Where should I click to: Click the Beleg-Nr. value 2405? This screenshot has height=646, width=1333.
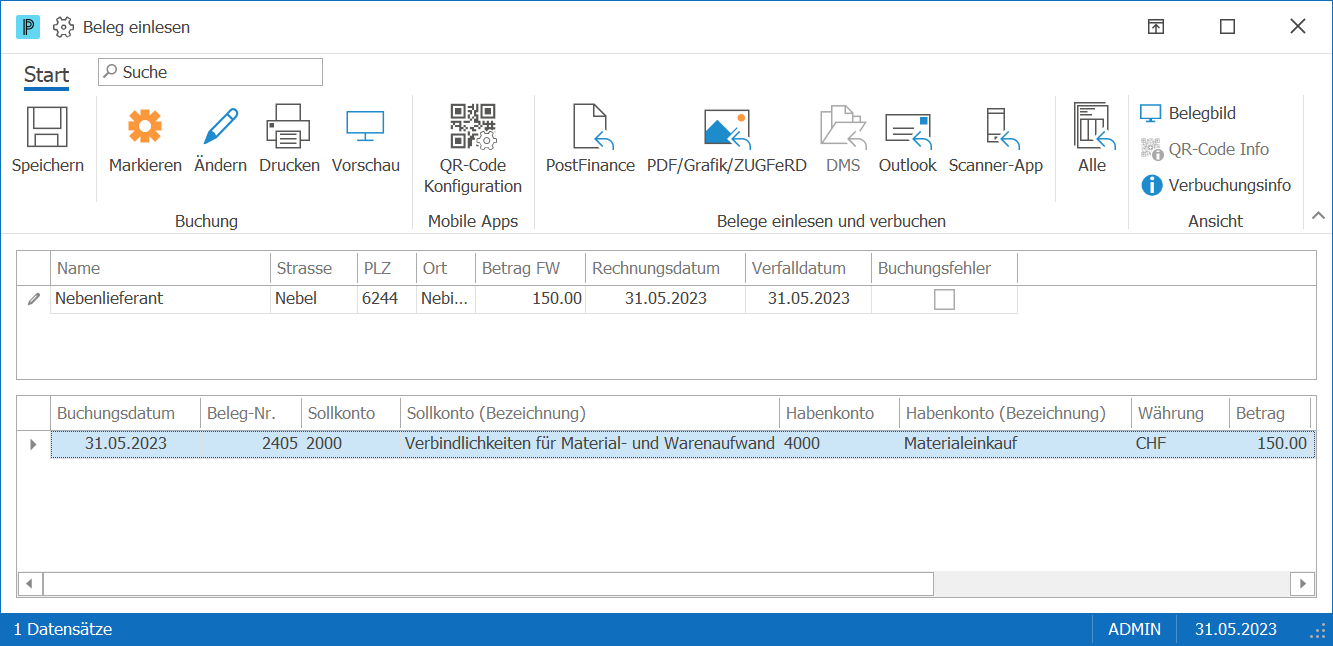[251, 443]
